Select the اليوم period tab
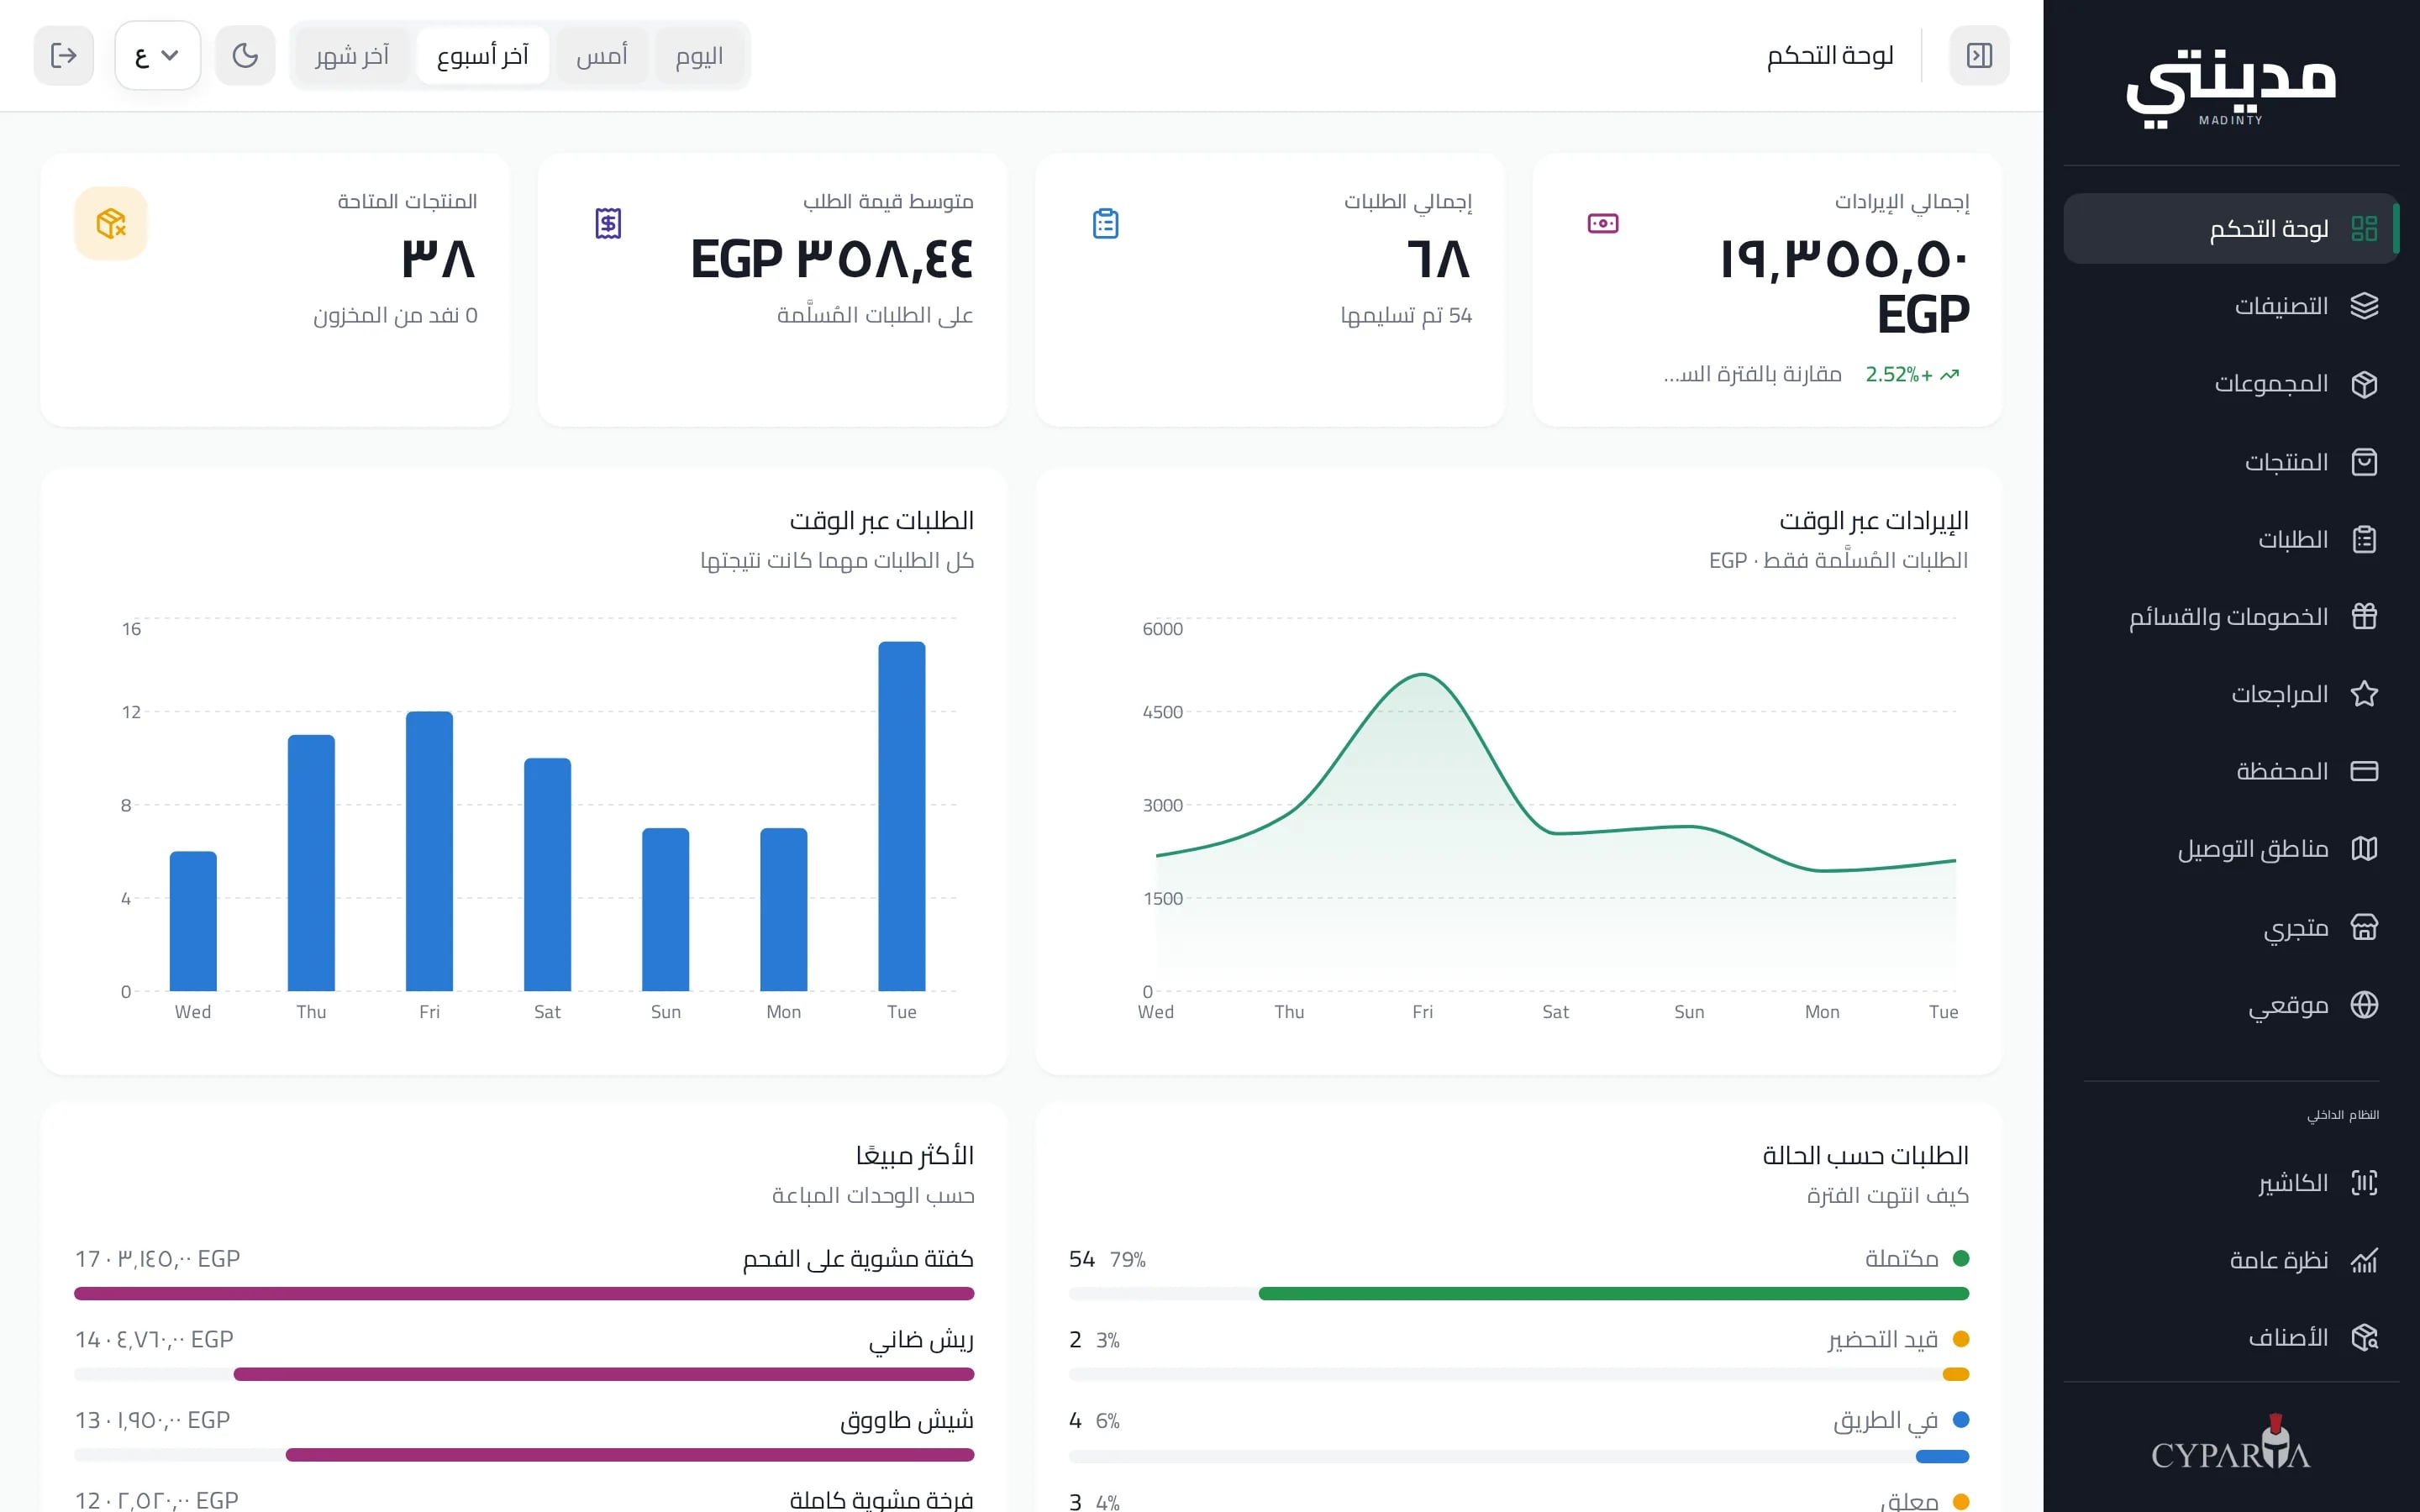 (x=699, y=56)
